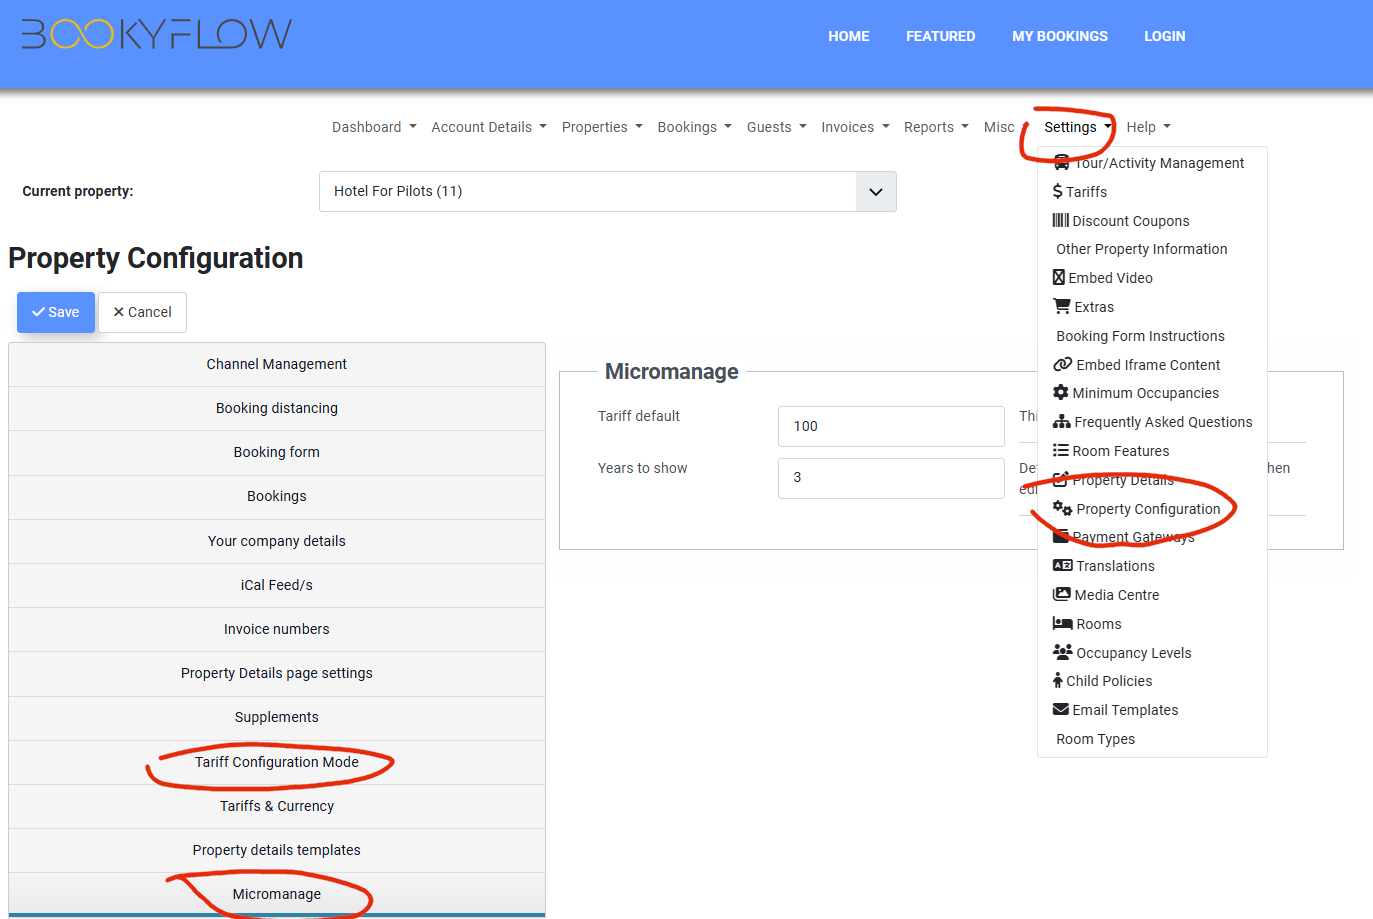
Task: Open Your company details section
Action: (277, 541)
